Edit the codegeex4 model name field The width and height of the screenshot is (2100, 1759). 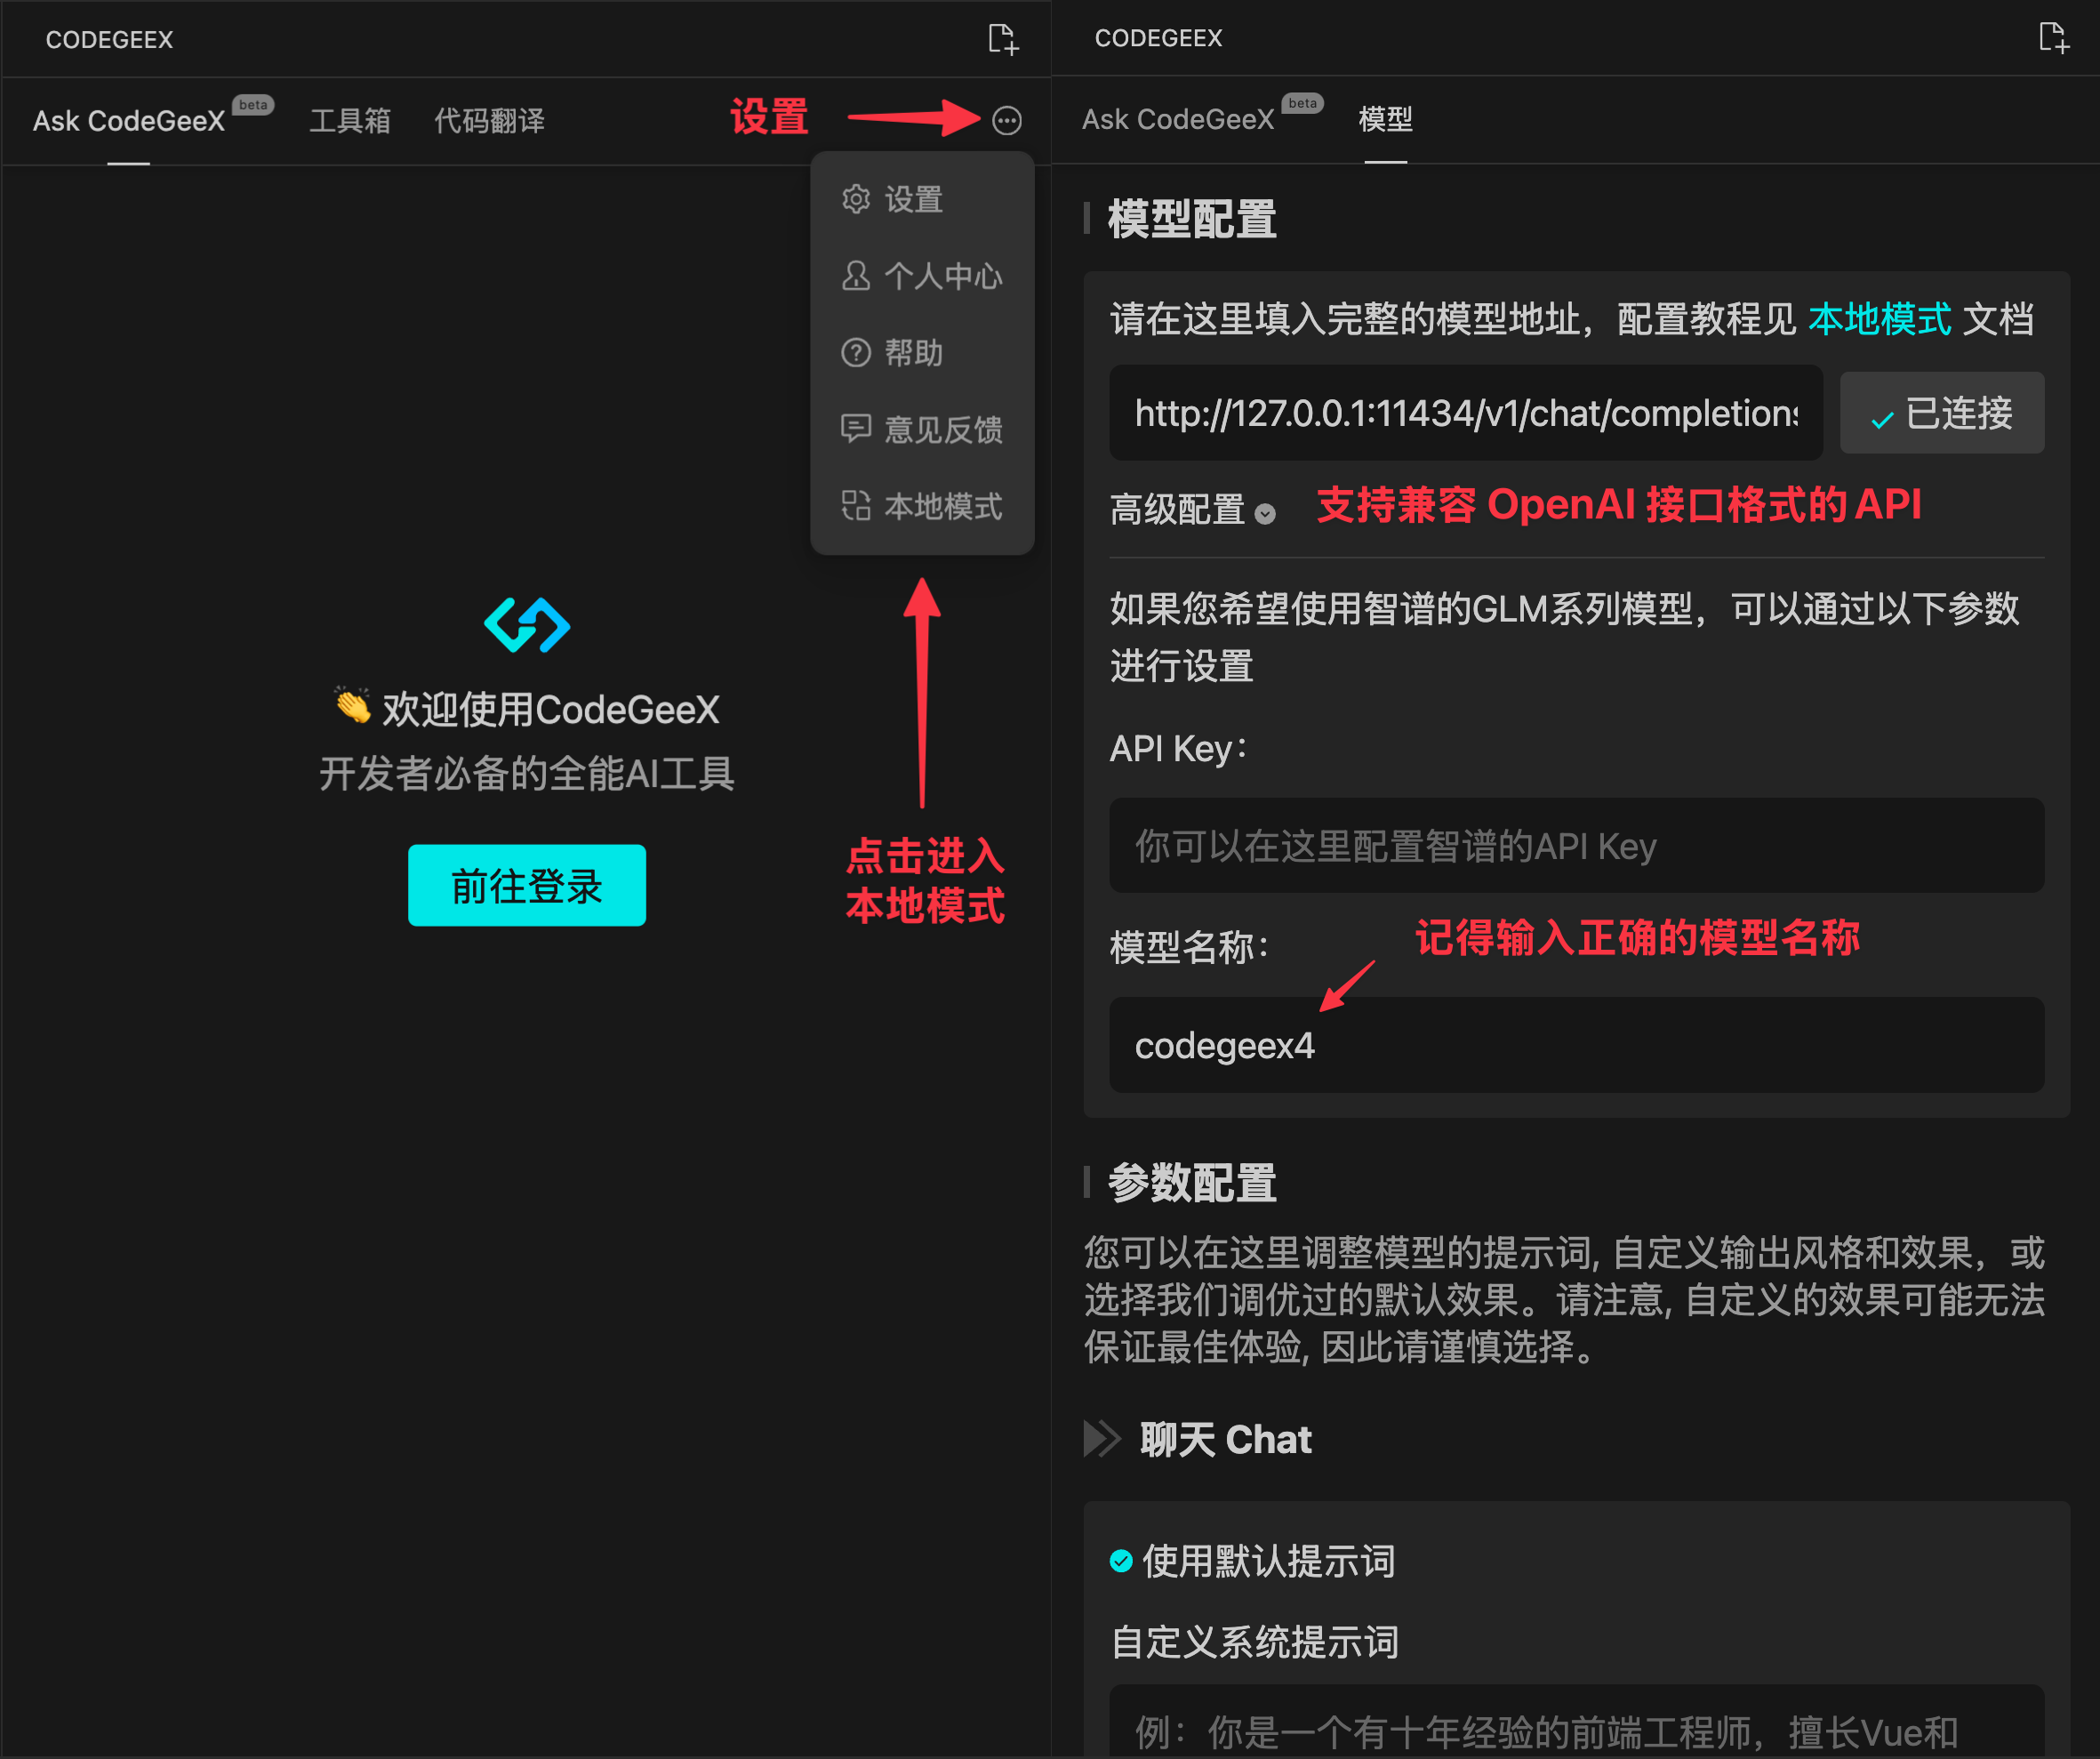(x=1575, y=1044)
